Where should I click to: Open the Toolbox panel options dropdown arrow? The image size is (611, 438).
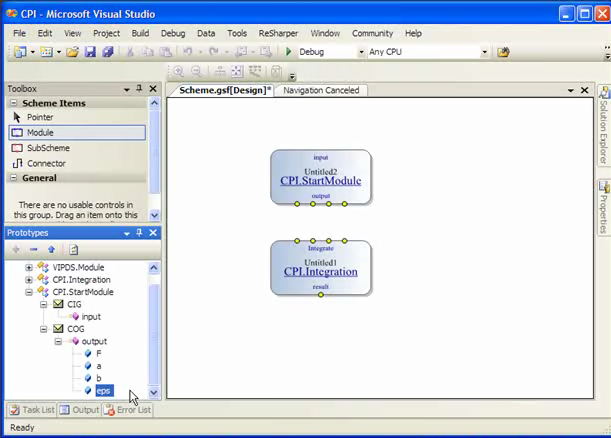point(127,89)
